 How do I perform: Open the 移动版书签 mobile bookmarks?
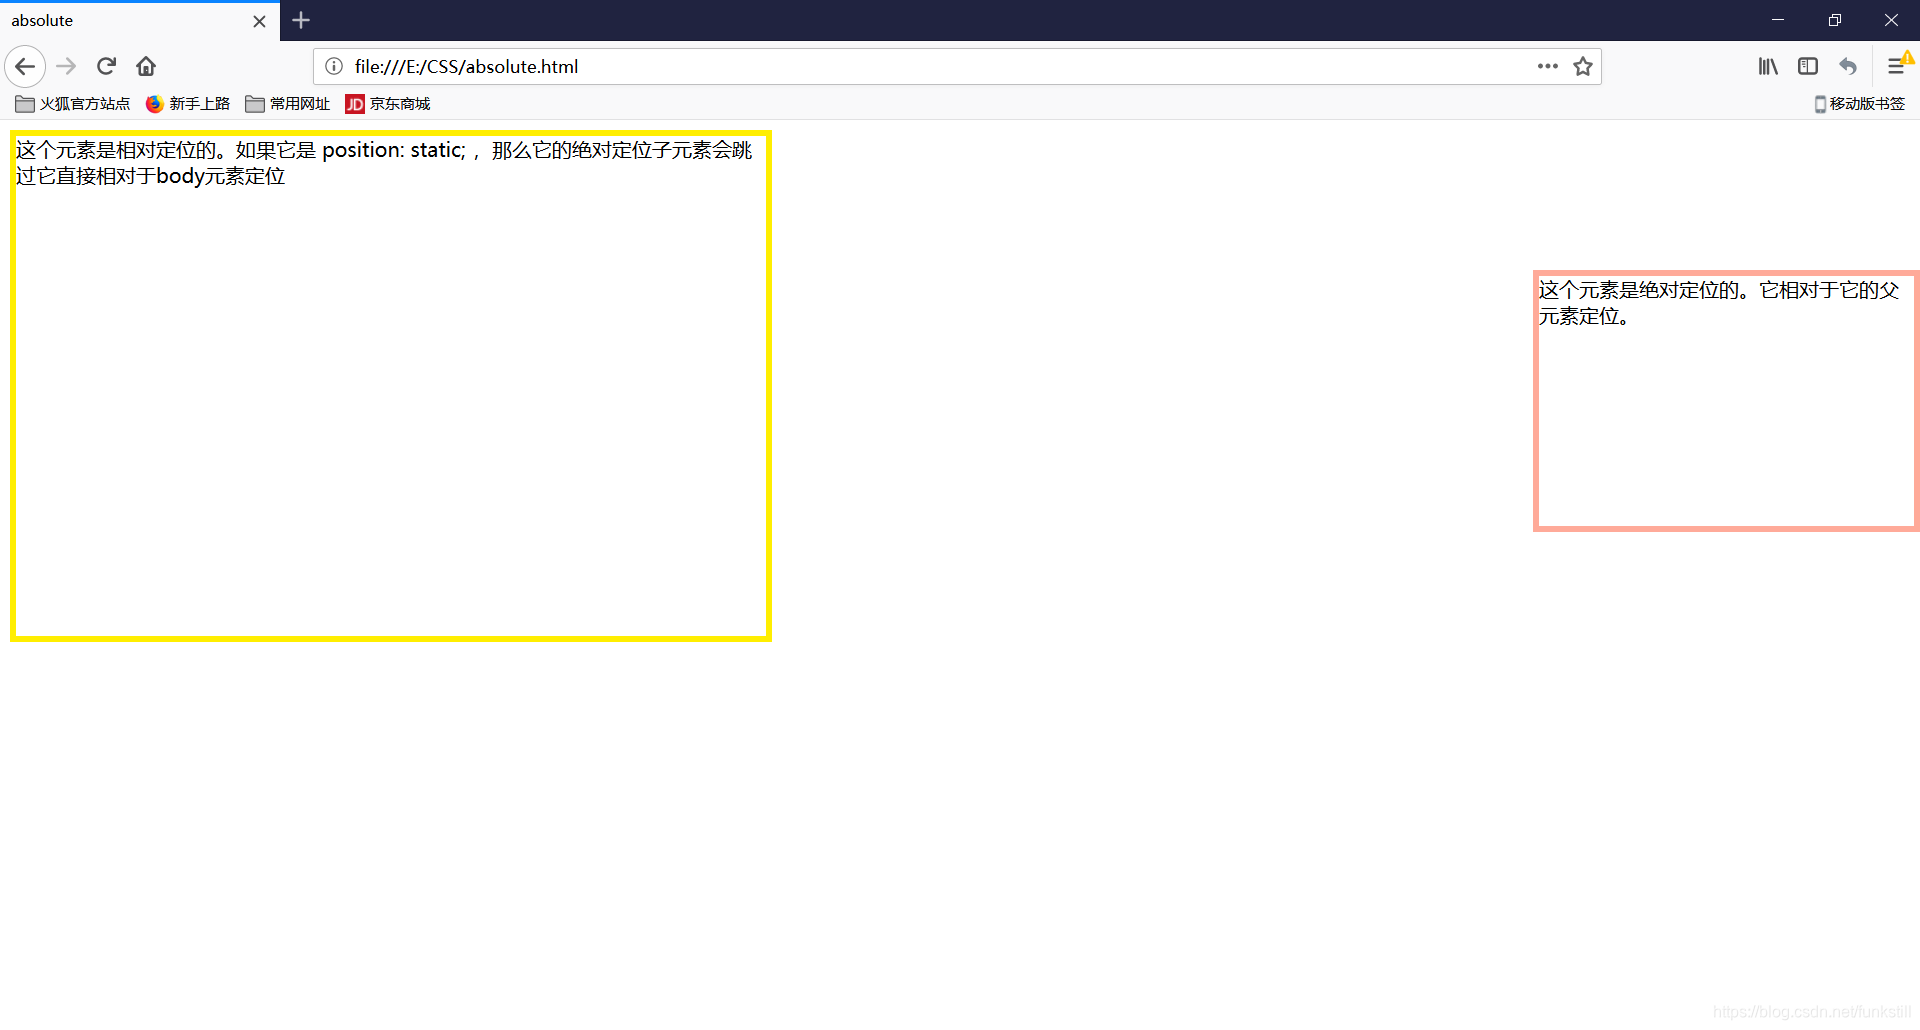click(x=1860, y=104)
